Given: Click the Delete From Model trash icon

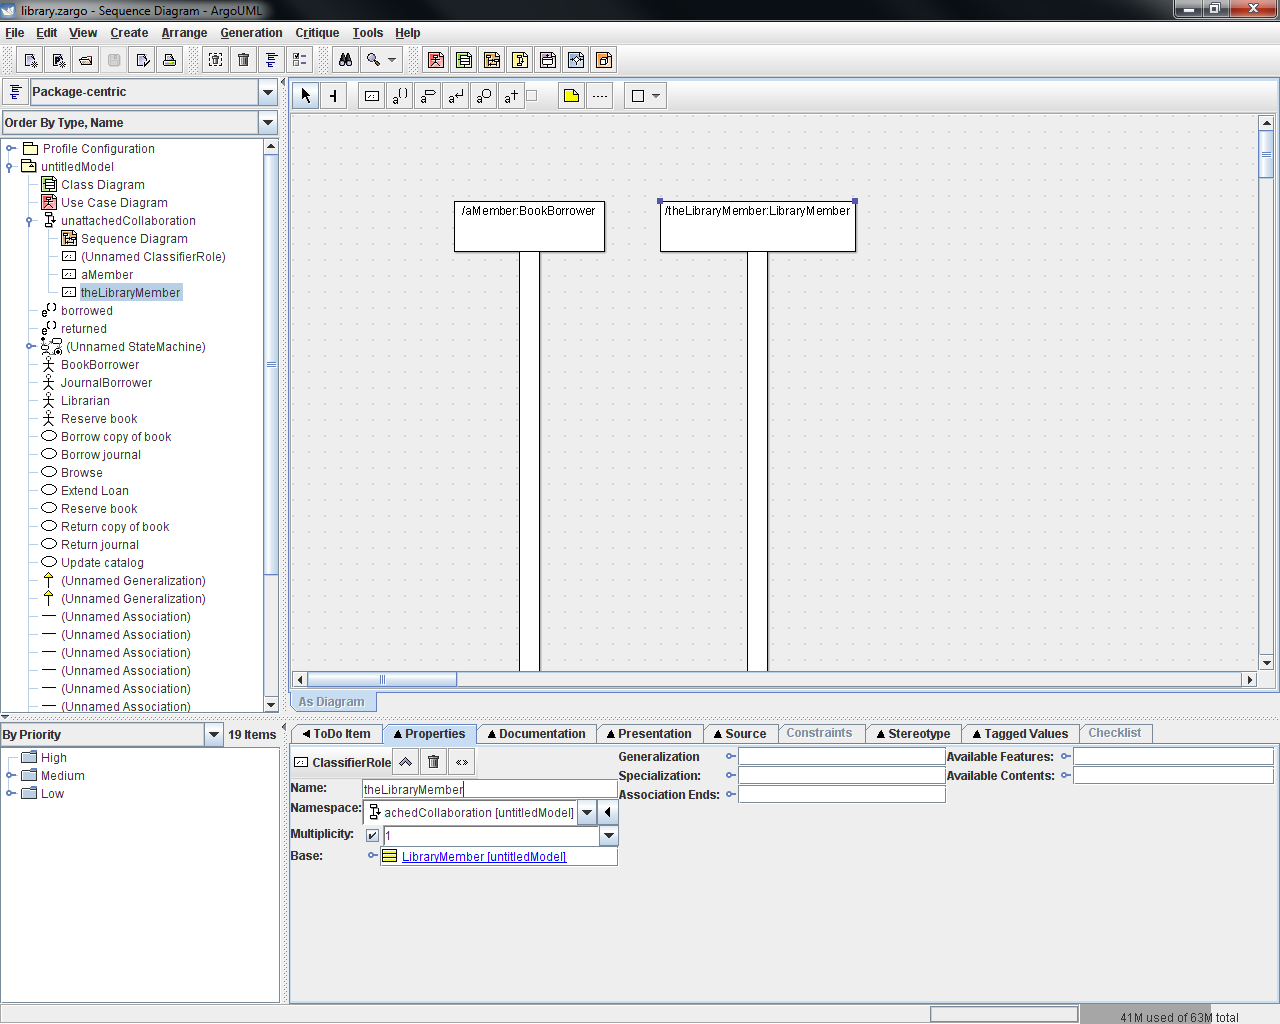Looking at the screenshot, I should click(243, 60).
